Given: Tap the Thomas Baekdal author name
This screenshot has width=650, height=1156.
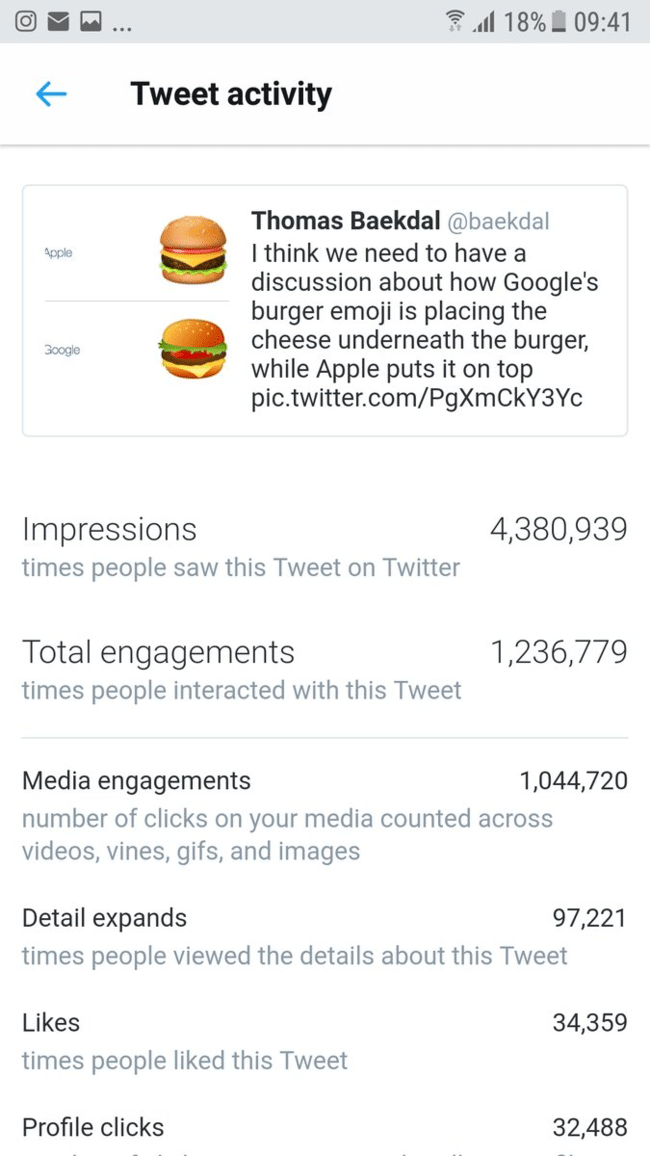Looking at the screenshot, I should [338, 220].
